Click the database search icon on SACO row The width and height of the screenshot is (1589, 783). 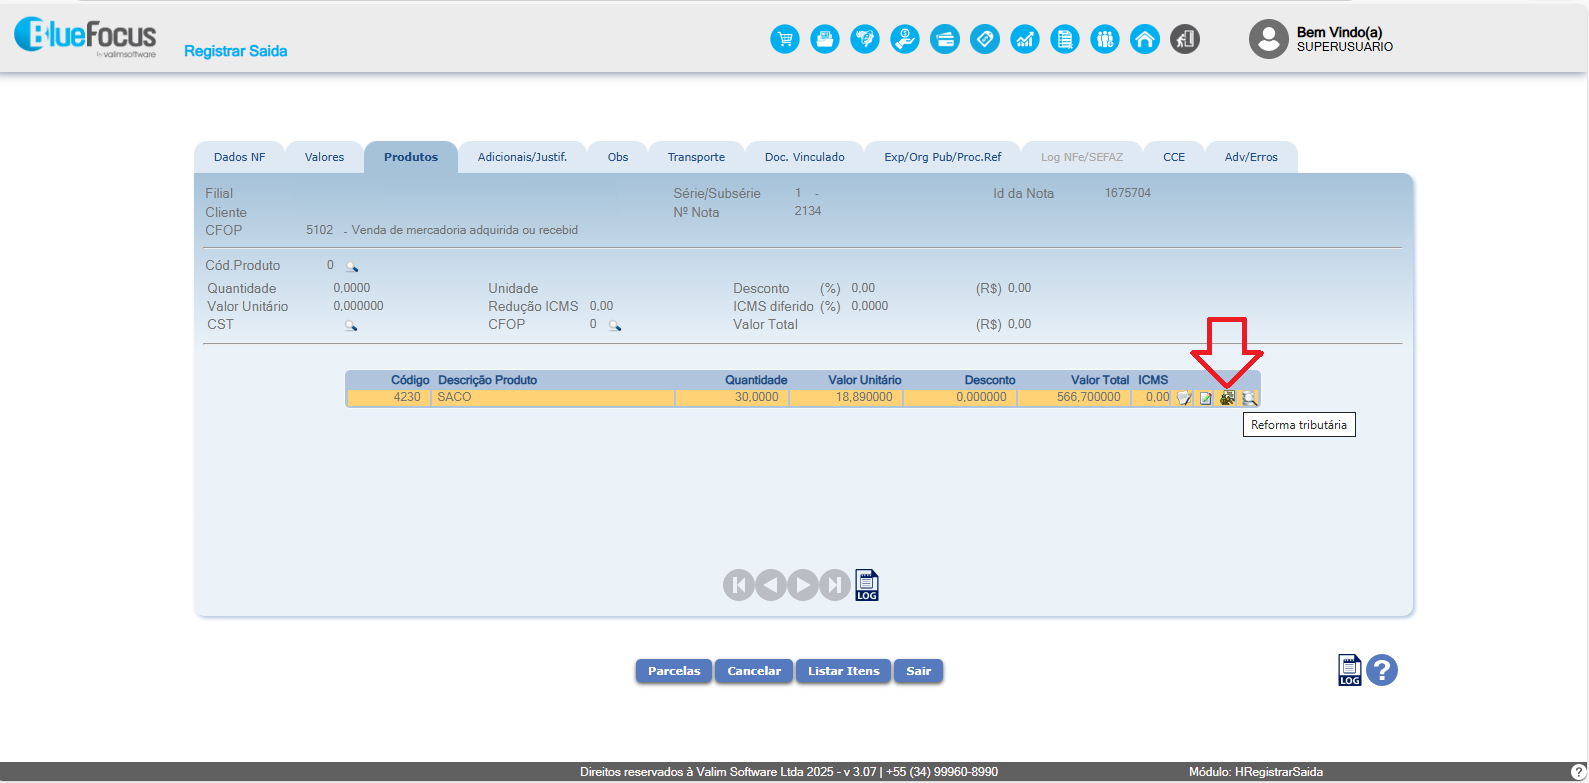click(x=1249, y=398)
